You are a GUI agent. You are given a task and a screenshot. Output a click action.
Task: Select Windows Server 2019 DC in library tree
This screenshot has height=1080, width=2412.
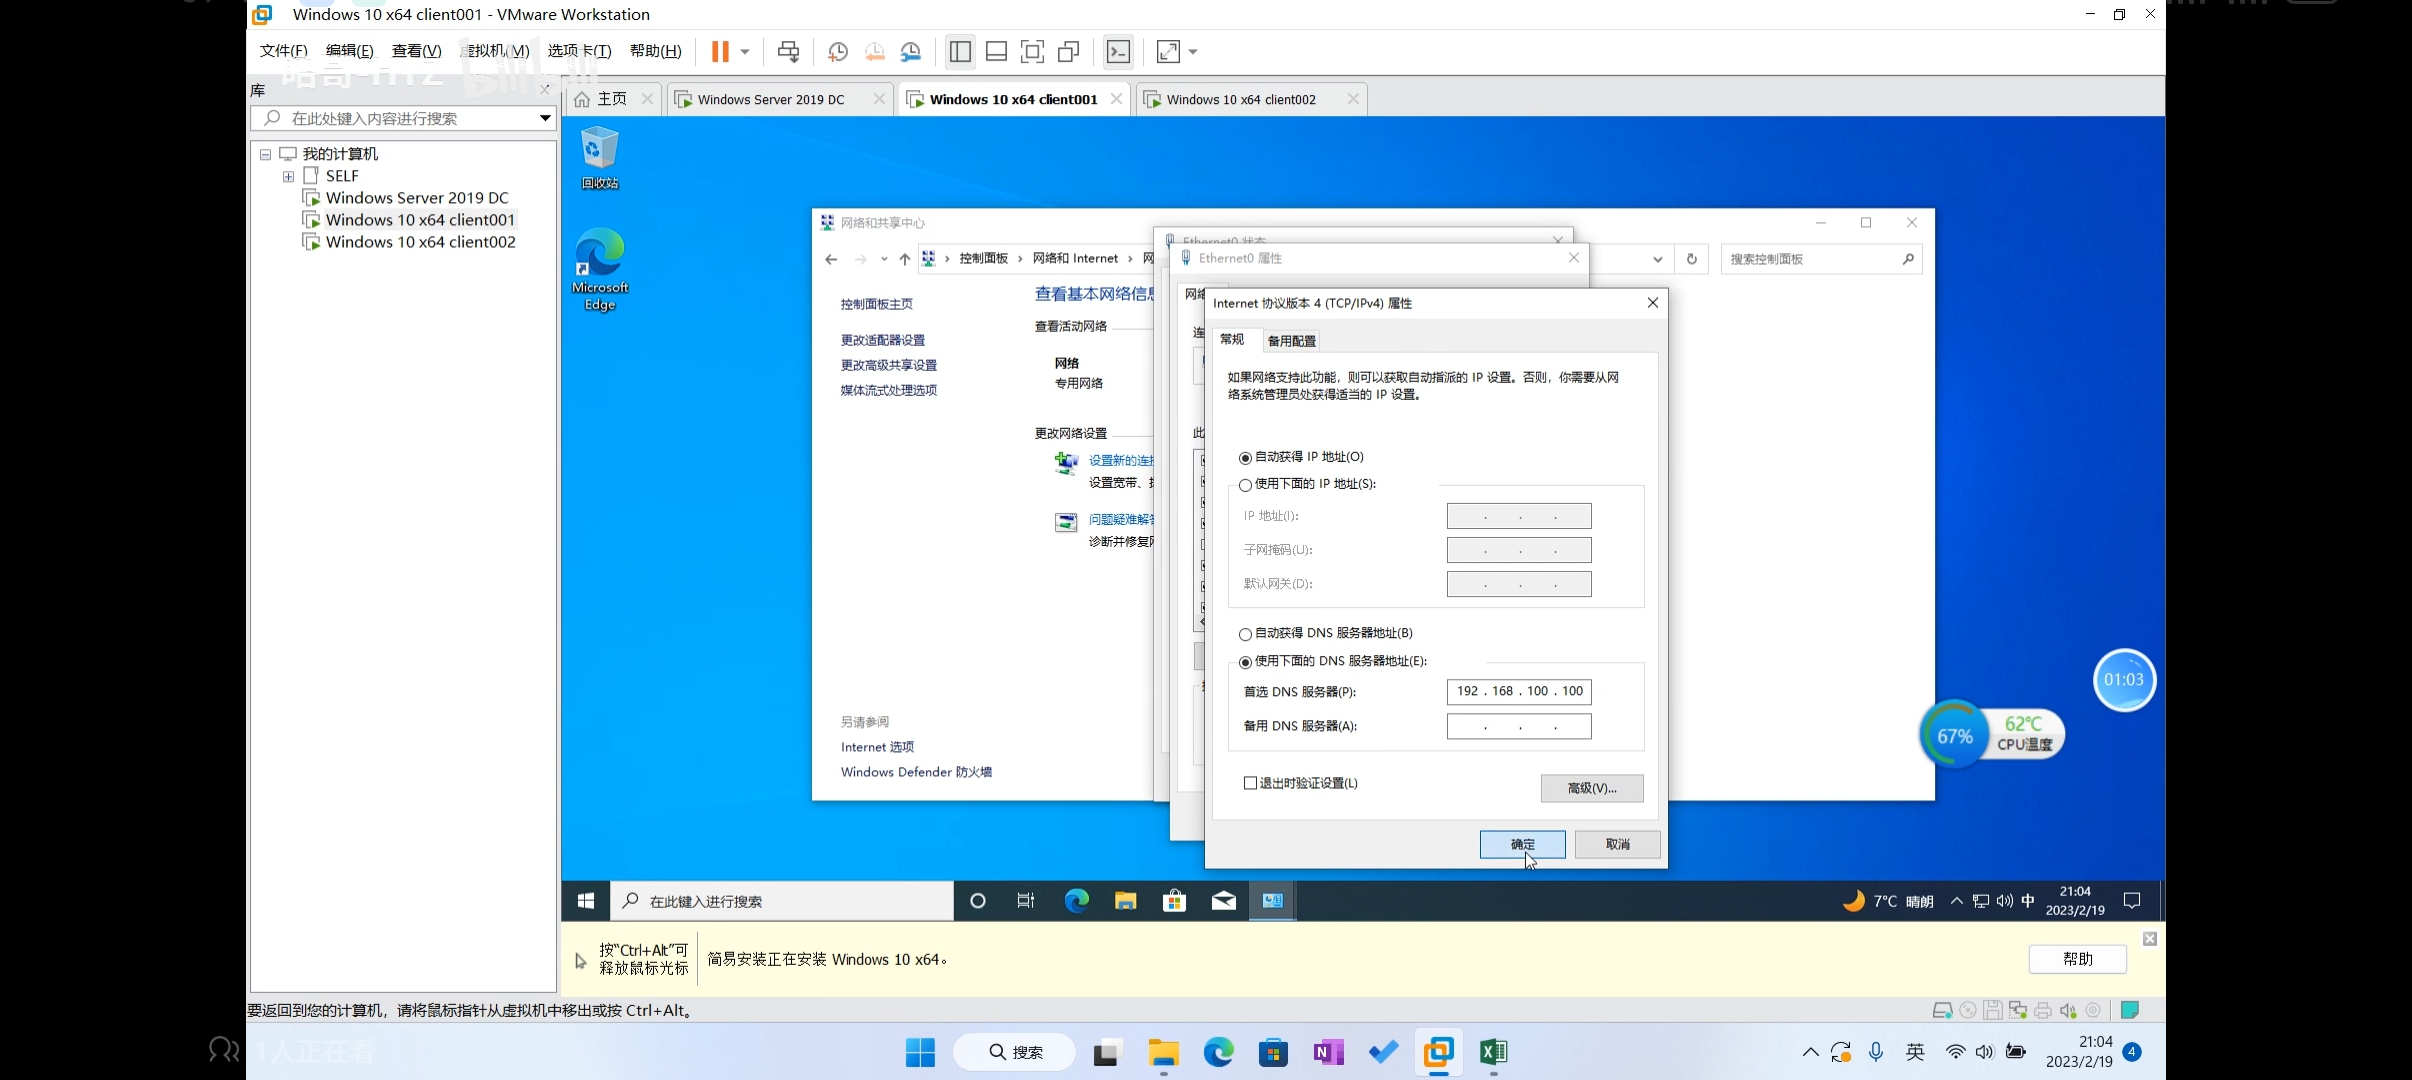417,198
